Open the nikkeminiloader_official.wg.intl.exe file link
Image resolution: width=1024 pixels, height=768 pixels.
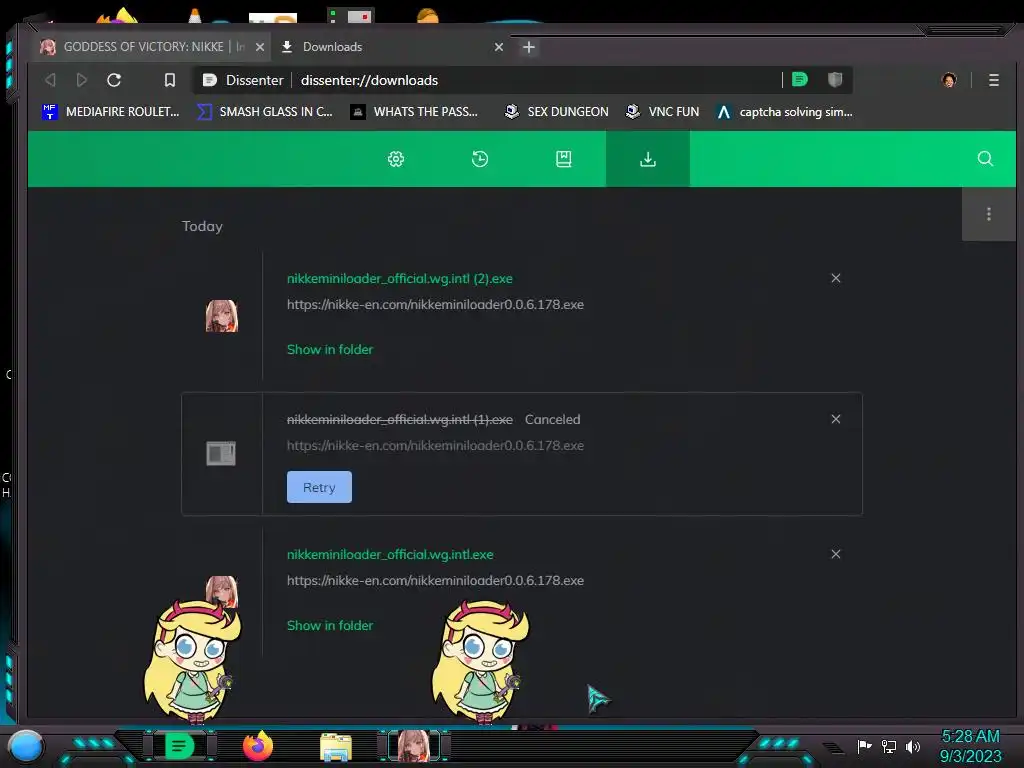tap(390, 554)
